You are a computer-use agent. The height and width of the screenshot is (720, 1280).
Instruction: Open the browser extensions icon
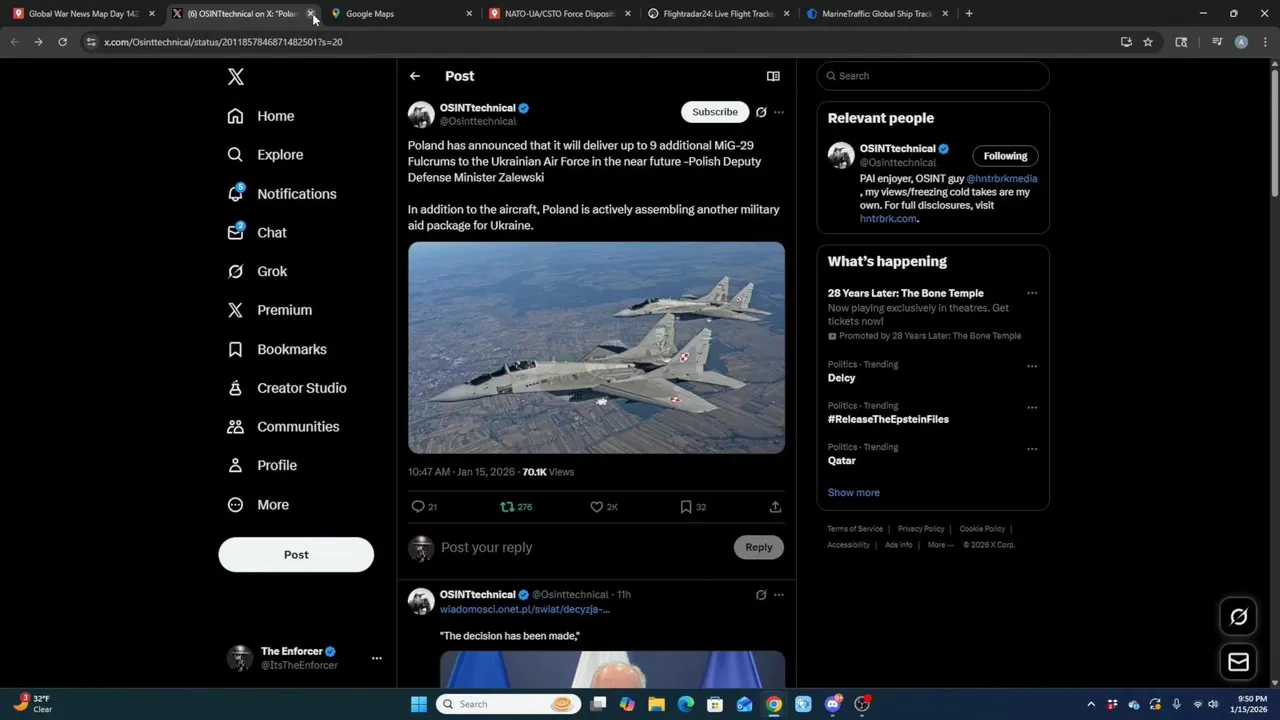[x=1181, y=42]
